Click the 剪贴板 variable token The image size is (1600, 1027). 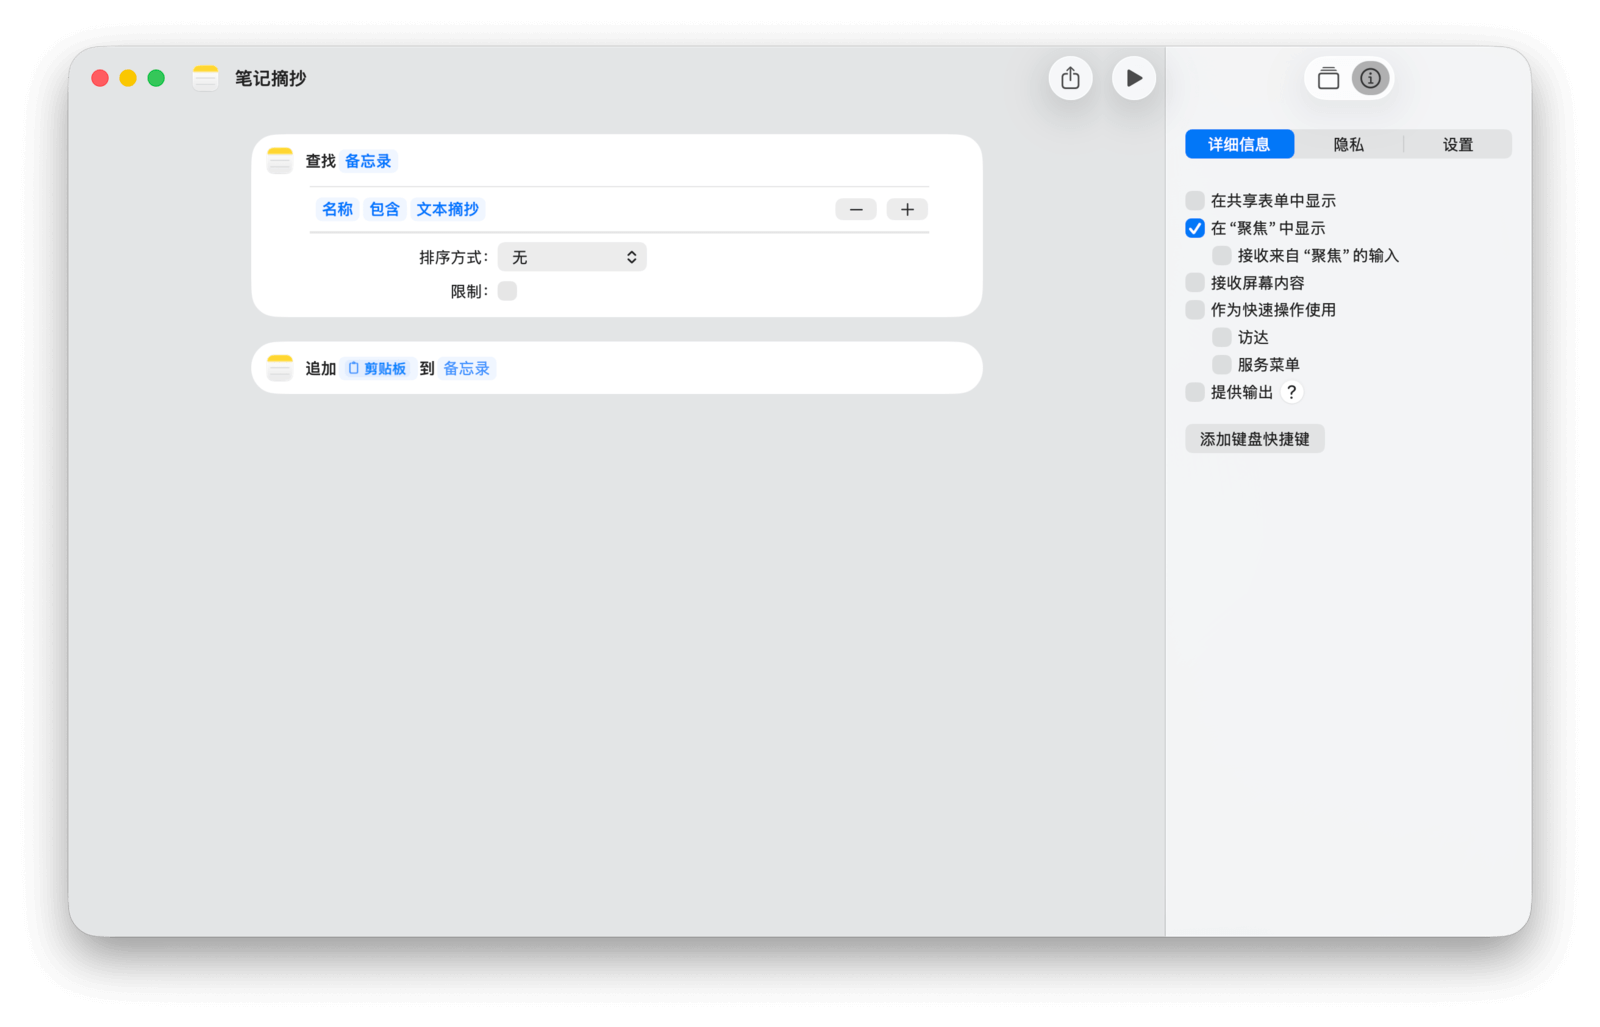click(378, 369)
